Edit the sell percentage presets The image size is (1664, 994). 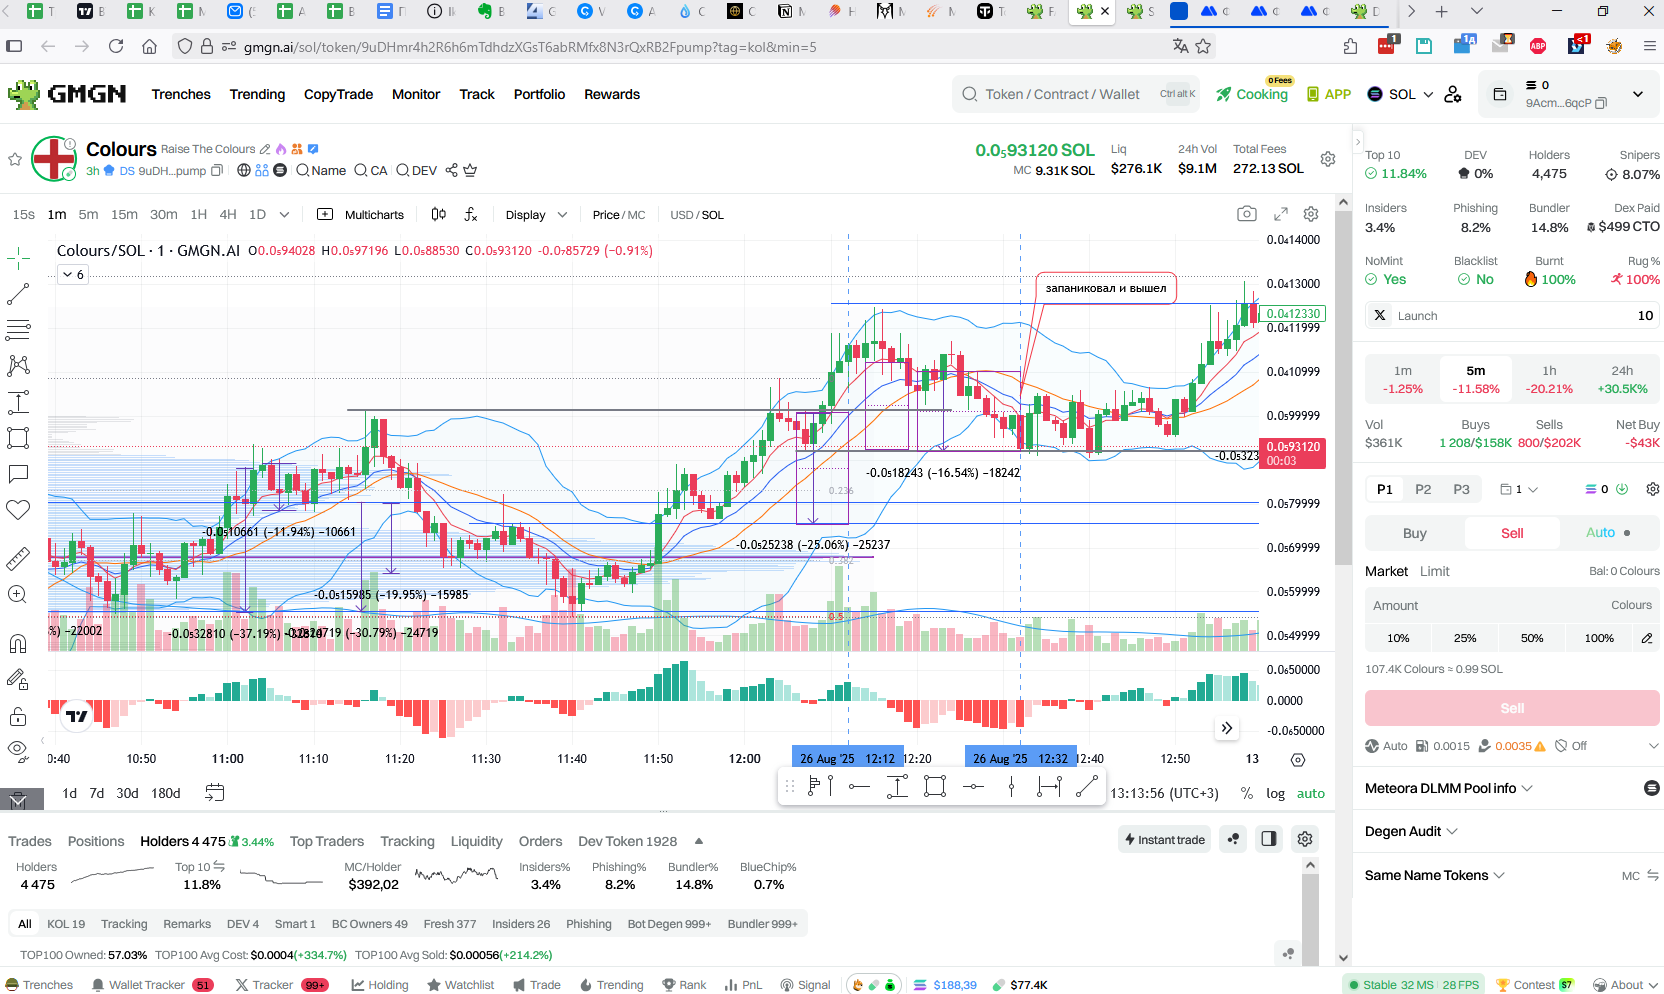pyautogui.click(x=1646, y=638)
